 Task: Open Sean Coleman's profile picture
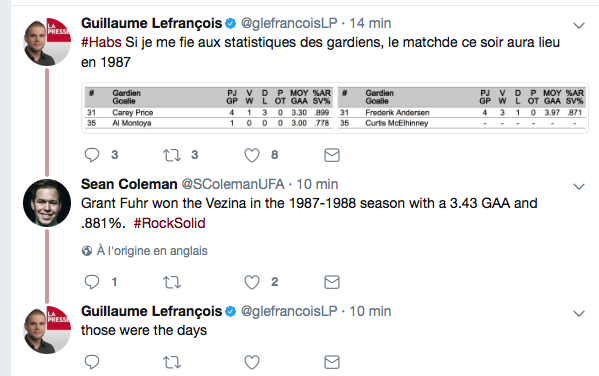(x=47, y=203)
